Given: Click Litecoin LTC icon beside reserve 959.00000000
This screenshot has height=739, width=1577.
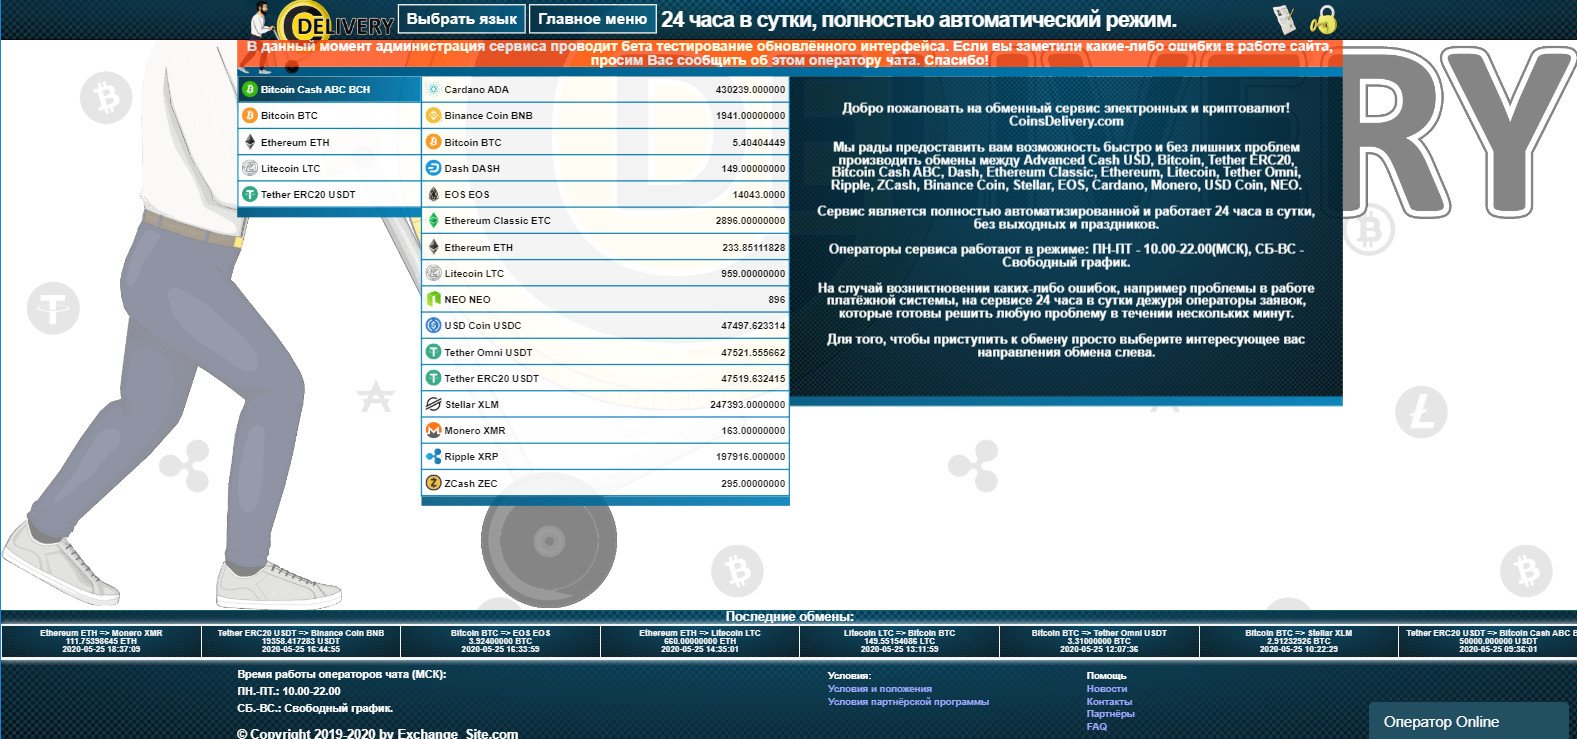Looking at the screenshot, I should pyautogui.click(x=433, y=273).
